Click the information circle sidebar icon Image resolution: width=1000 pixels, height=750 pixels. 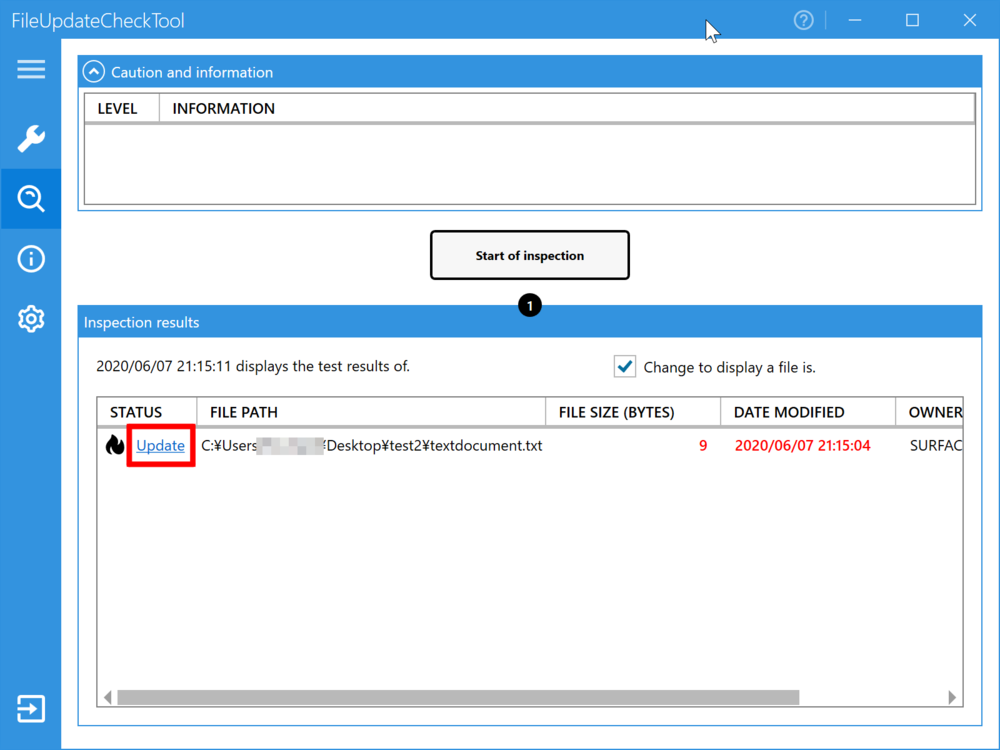coord(31,259)
